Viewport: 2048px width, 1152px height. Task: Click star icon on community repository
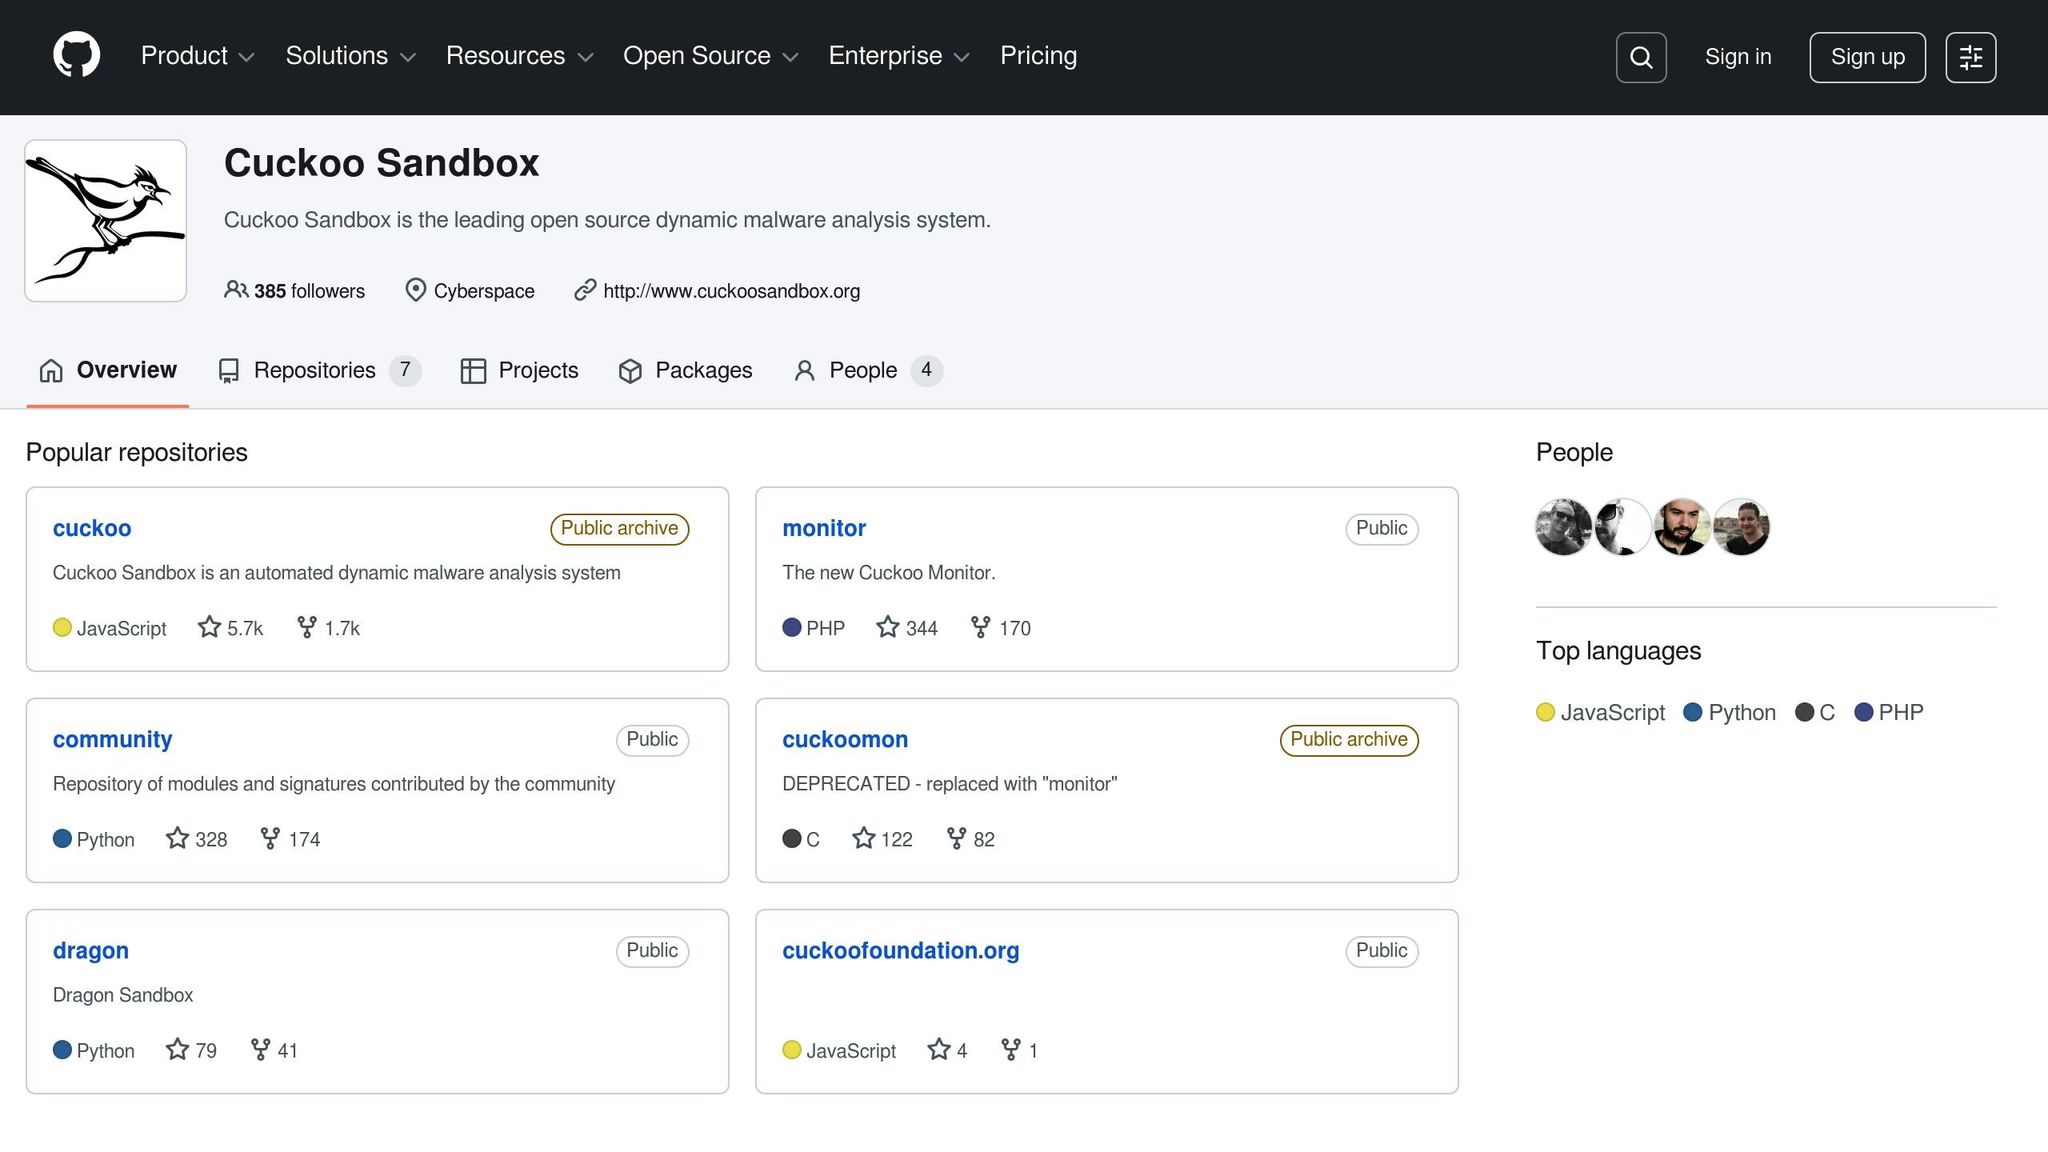(x=177, y=838)
